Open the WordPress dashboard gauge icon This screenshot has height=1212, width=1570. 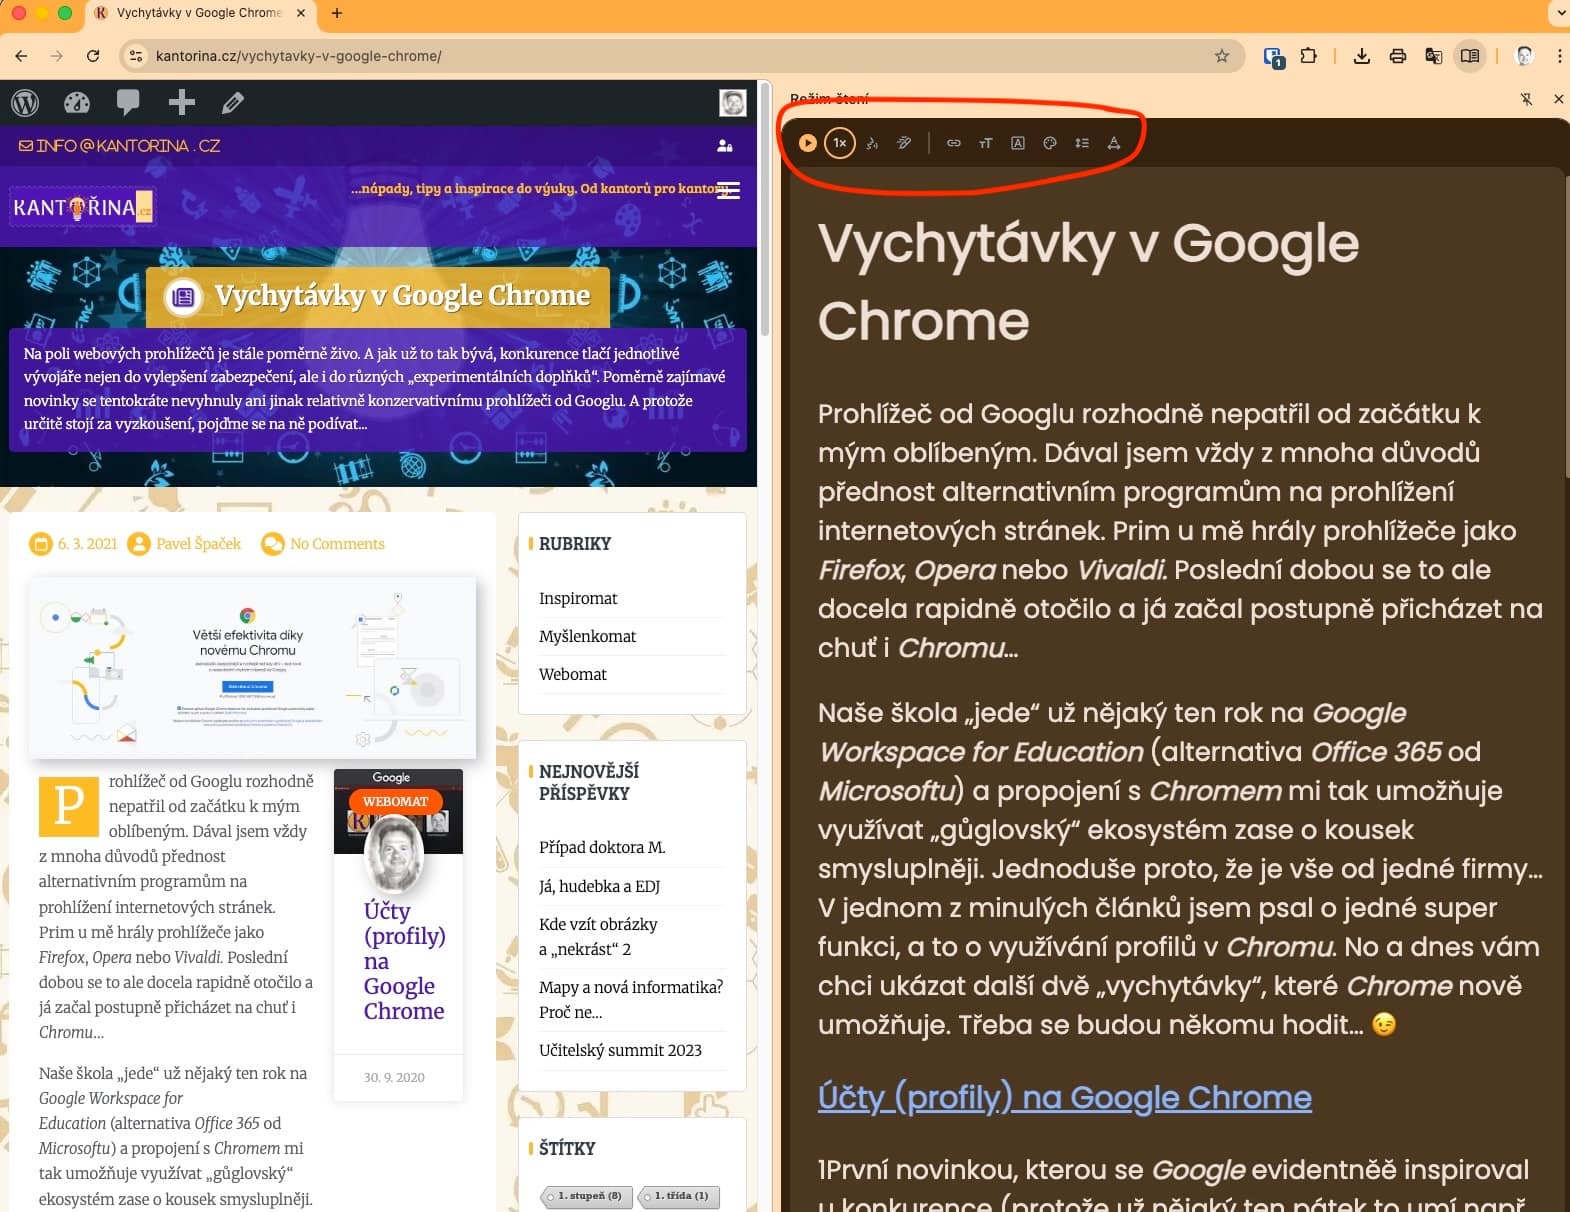point(77,102)
